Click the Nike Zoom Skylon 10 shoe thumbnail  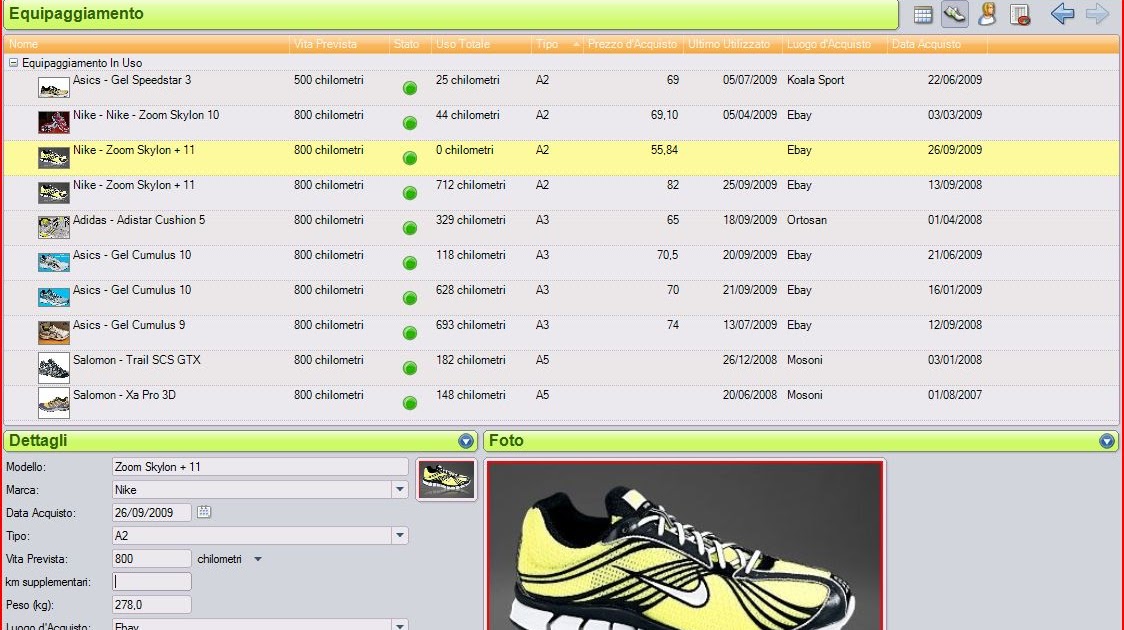pos(54,123)
